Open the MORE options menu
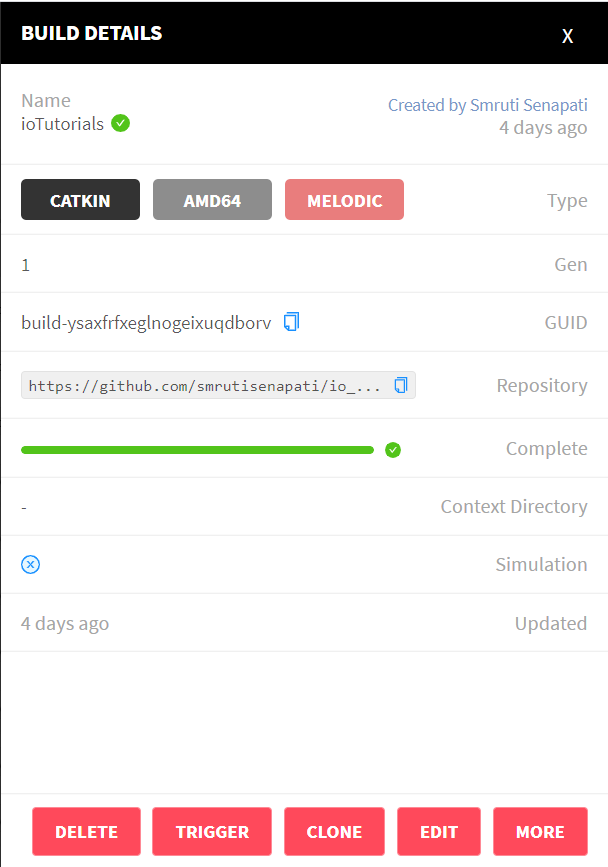This screenshot has height=867, width=608. pyautogui.click(x=540, y=832)
